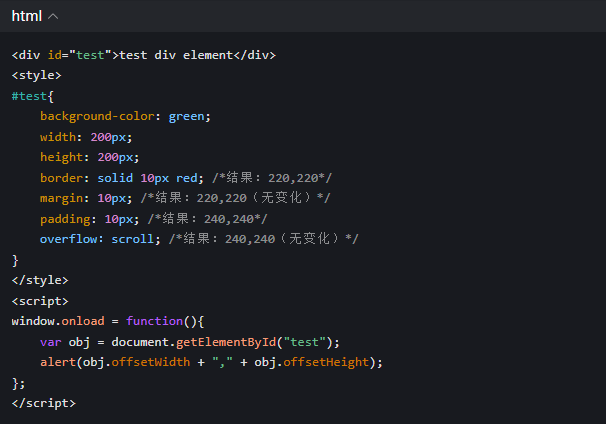Collapse the html code block chevron

(53, 16)
